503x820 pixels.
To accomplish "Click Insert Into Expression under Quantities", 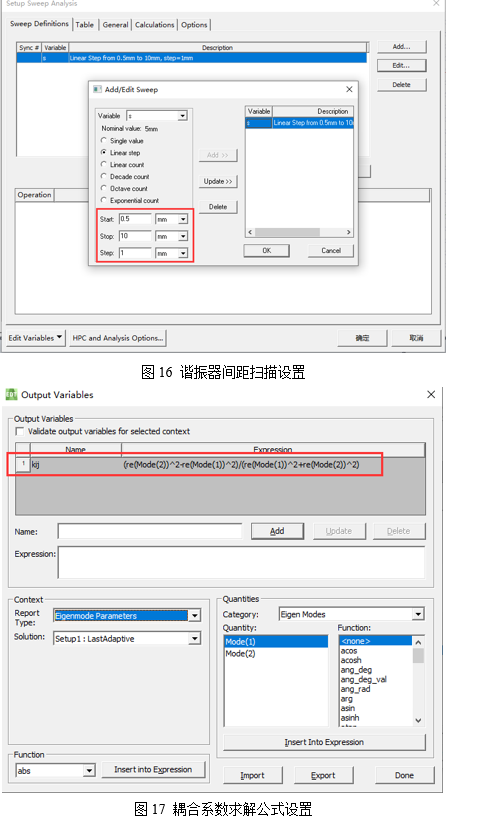I will (324, 742).
